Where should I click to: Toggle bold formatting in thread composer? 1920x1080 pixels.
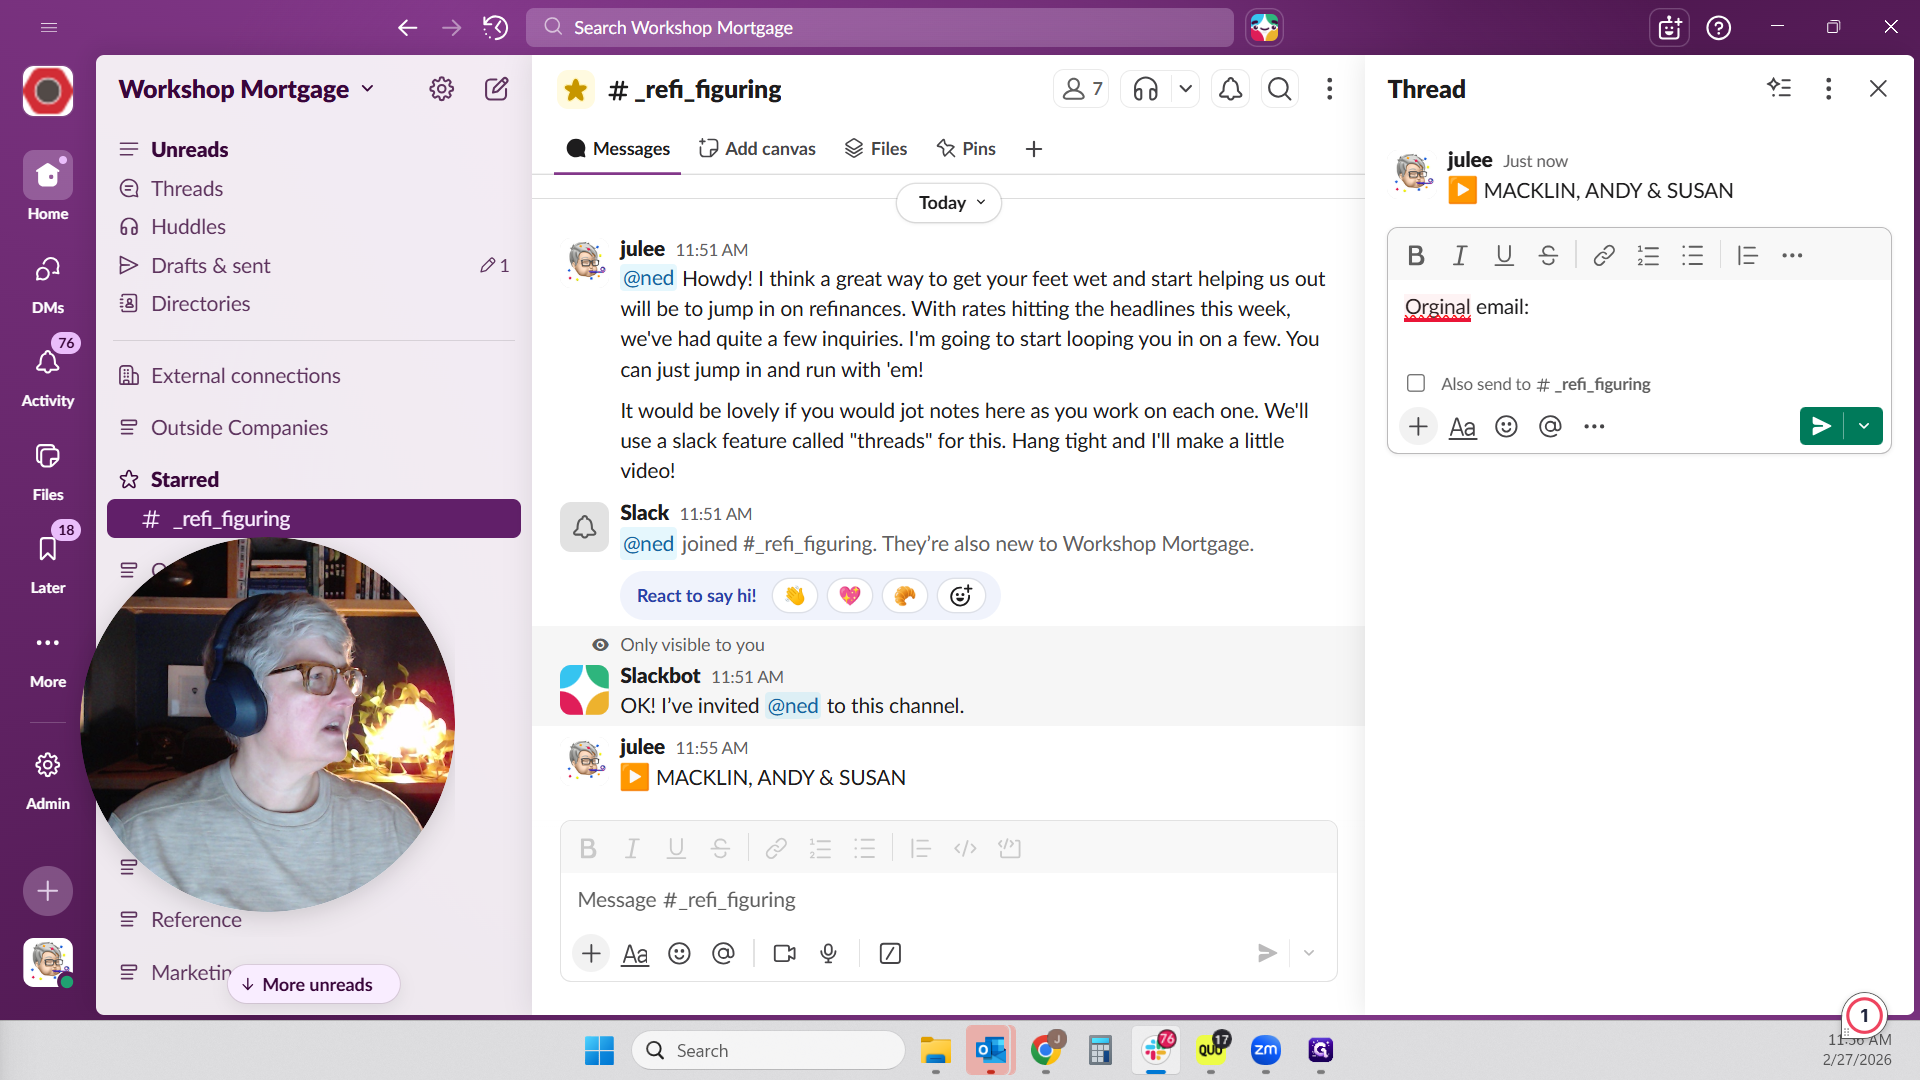tap(1416, 256)
